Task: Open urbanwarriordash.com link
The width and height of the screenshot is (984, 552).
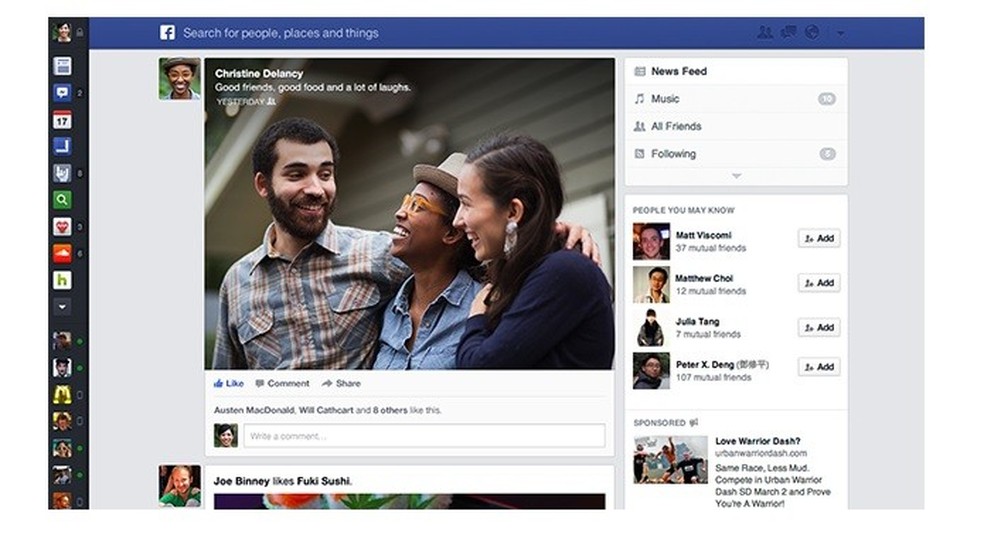Action: pyautogui.click(x=761, y=453)
